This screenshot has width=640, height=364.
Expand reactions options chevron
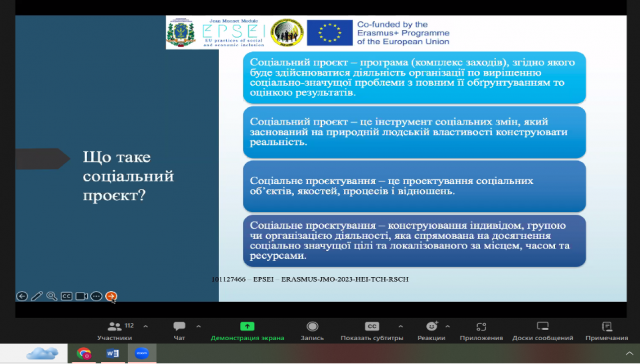coord(448,326)
